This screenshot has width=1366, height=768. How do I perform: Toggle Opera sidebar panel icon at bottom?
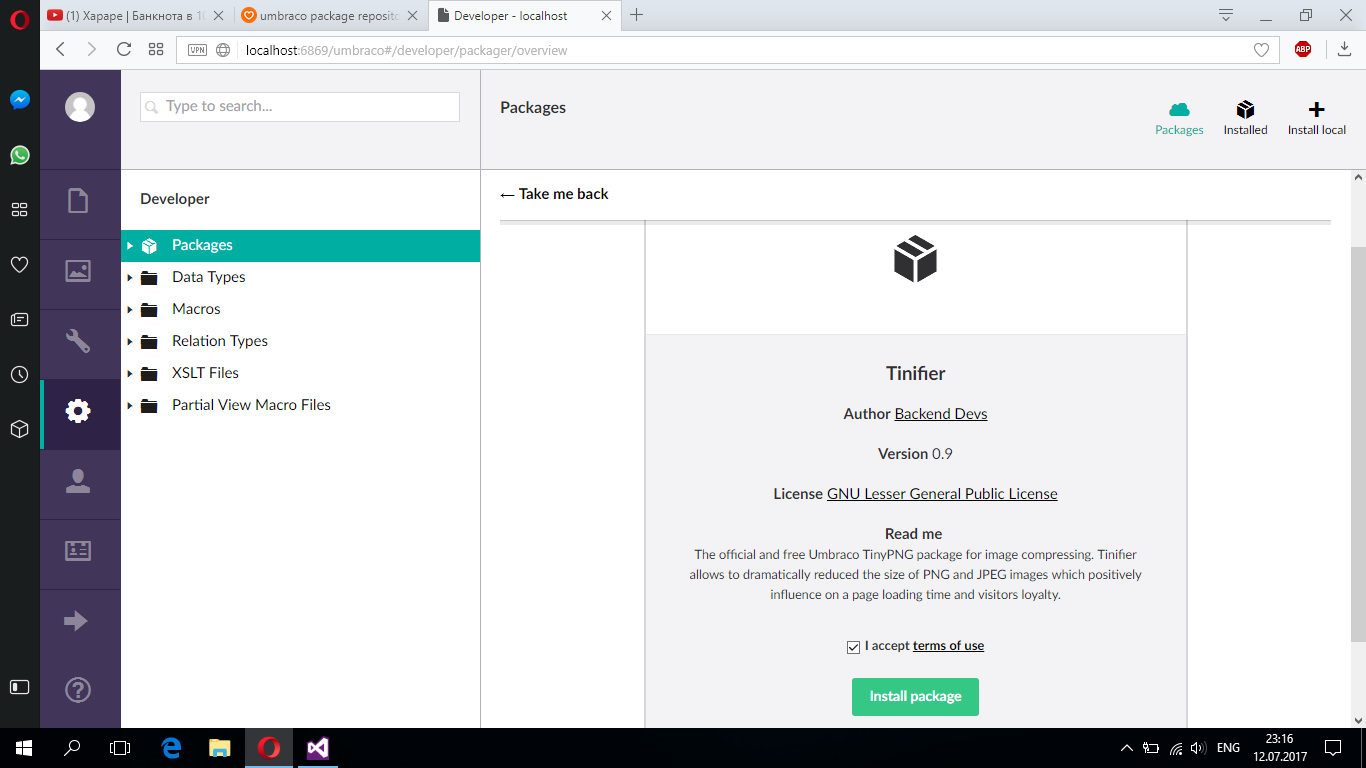(20, 687)
